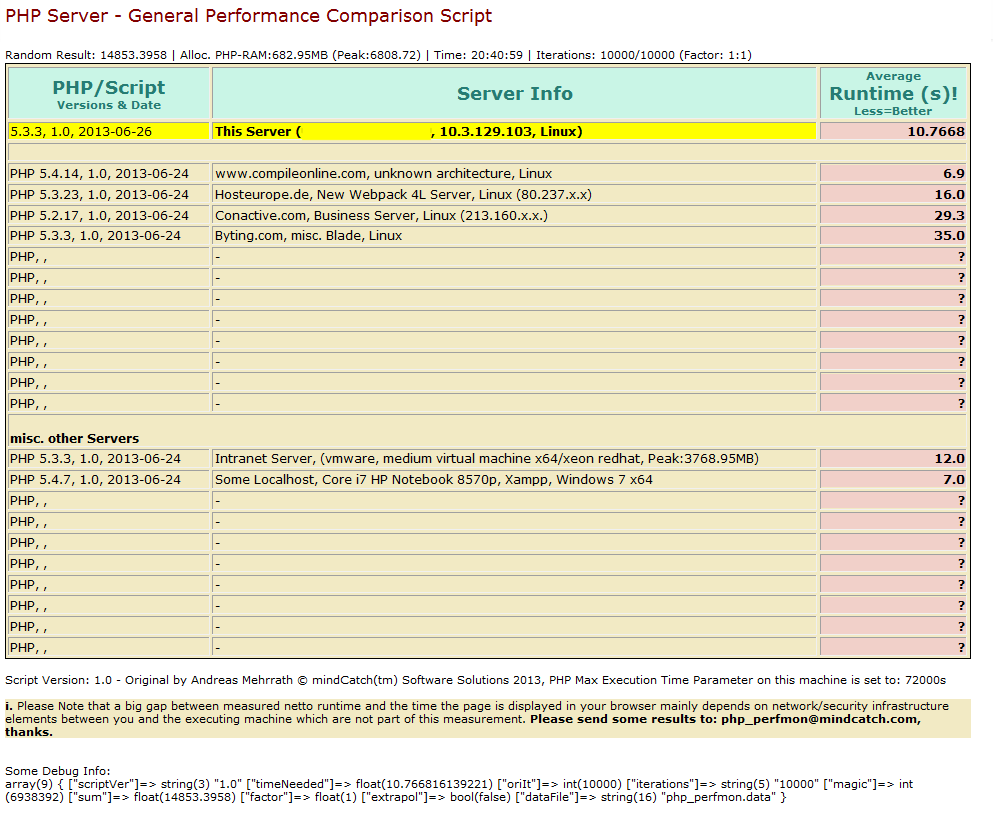Click the Some Debug Info array output
The height and width of the screenshot is (815, 993).
coord(450,790)
